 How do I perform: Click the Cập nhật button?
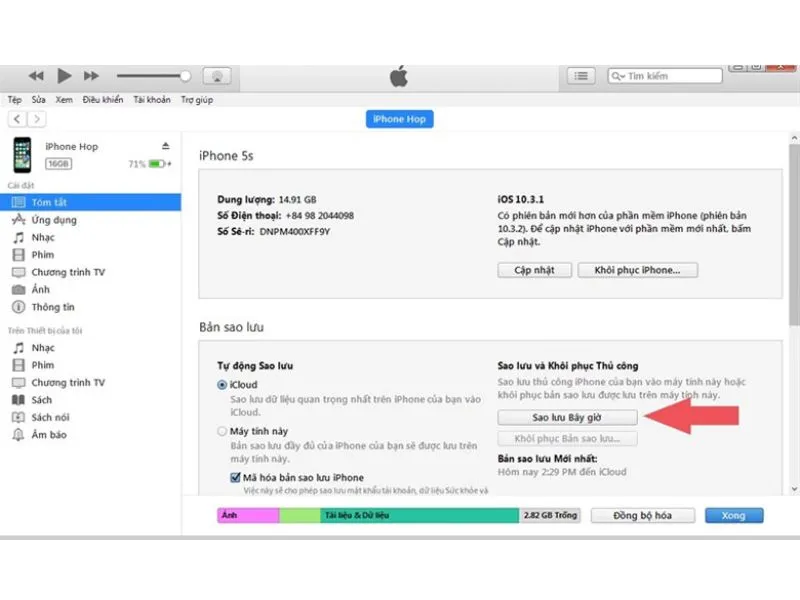point(534,270)
